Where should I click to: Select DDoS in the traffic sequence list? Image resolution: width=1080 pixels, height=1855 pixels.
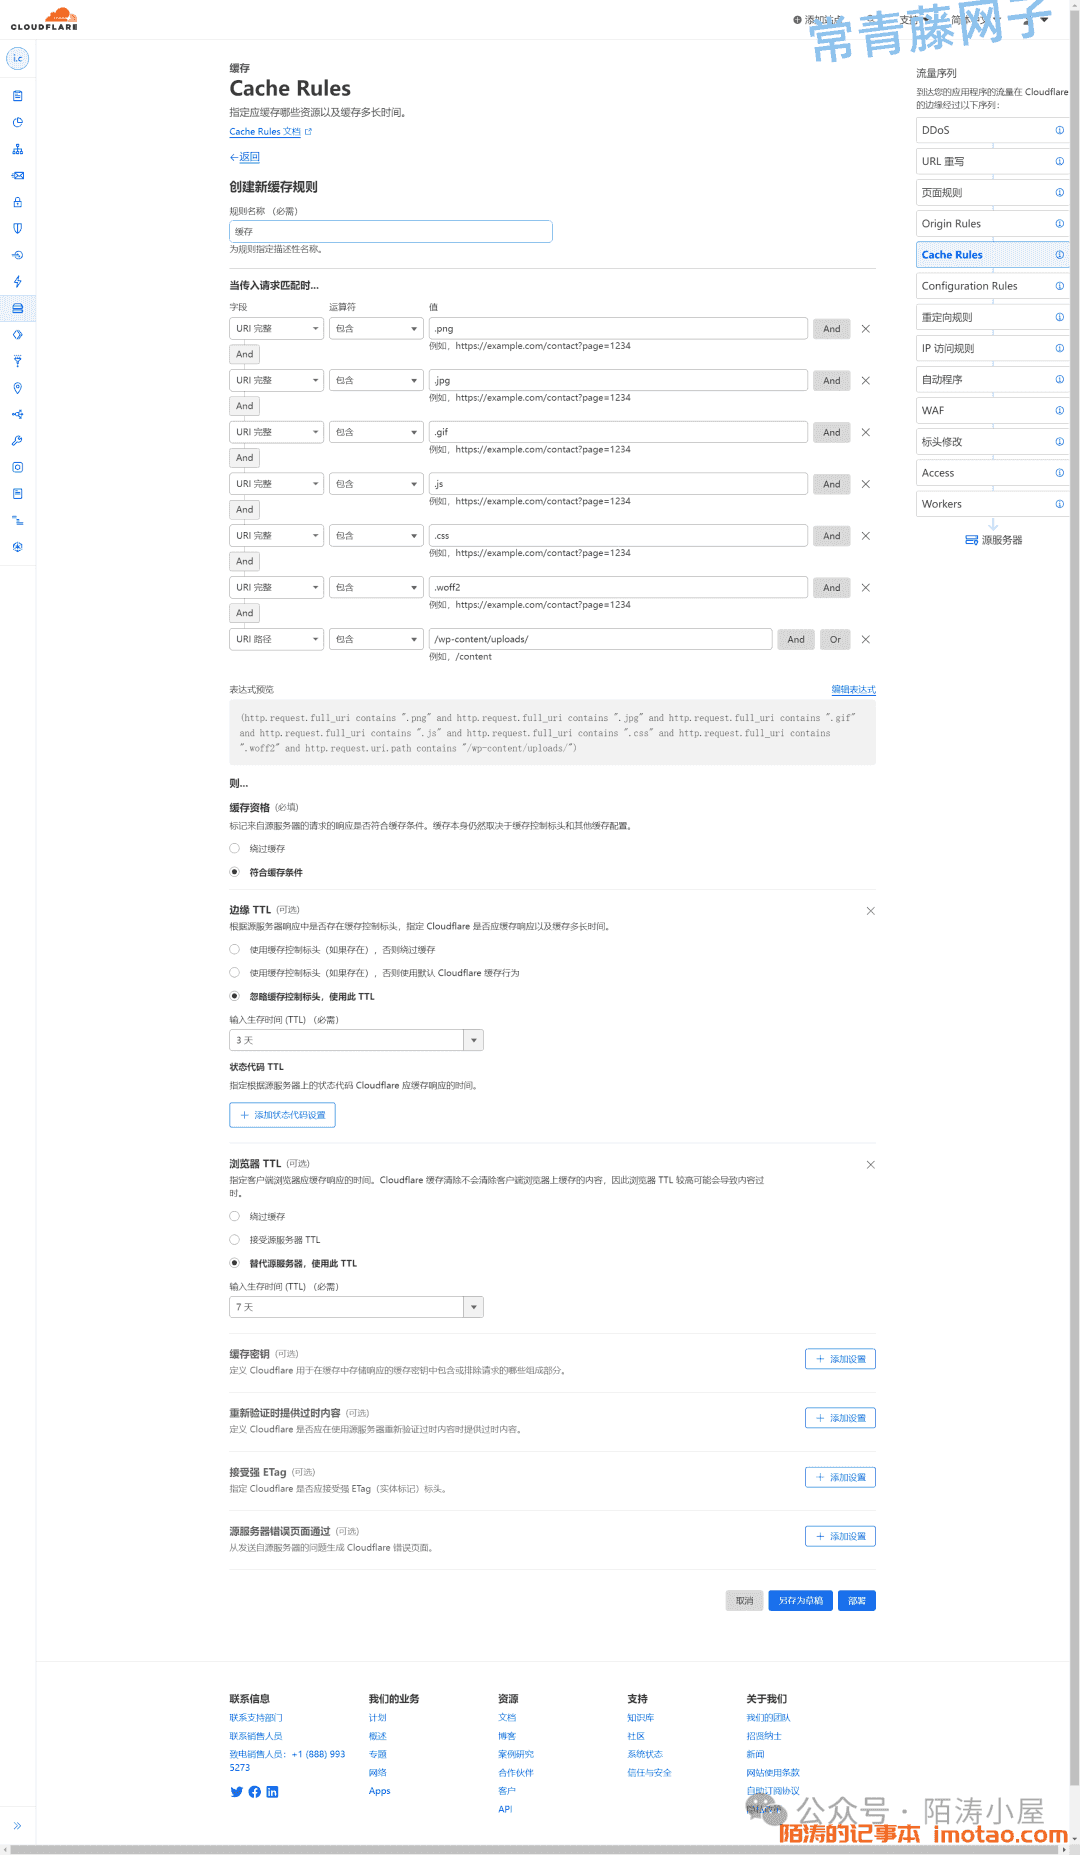(x=992, y=130)
